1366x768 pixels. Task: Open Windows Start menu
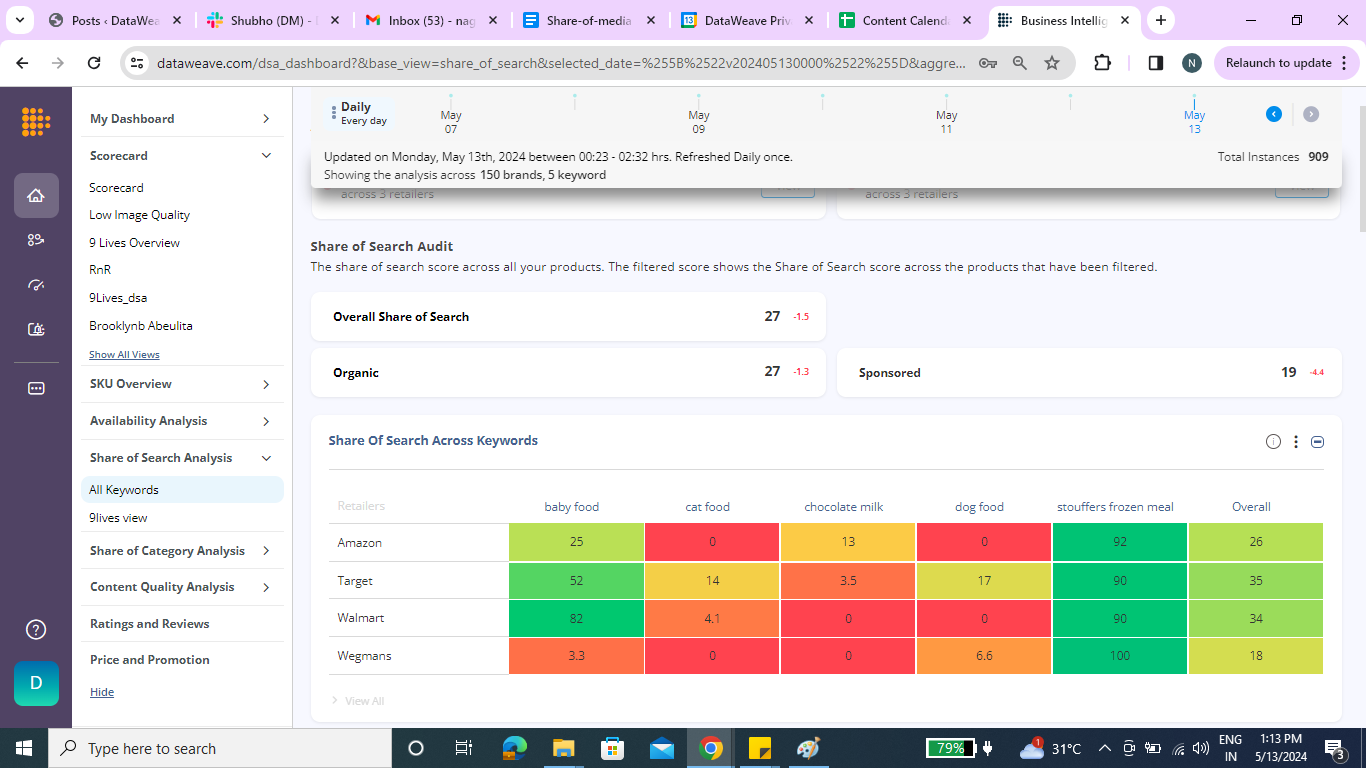[24, 748]
